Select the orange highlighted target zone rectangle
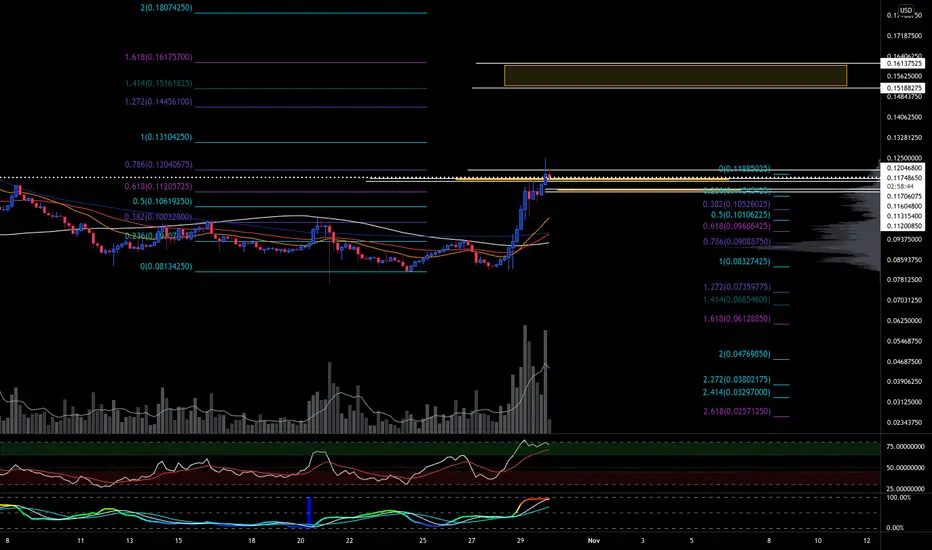This screenshot has height=550, width=932. click(675, 76)
